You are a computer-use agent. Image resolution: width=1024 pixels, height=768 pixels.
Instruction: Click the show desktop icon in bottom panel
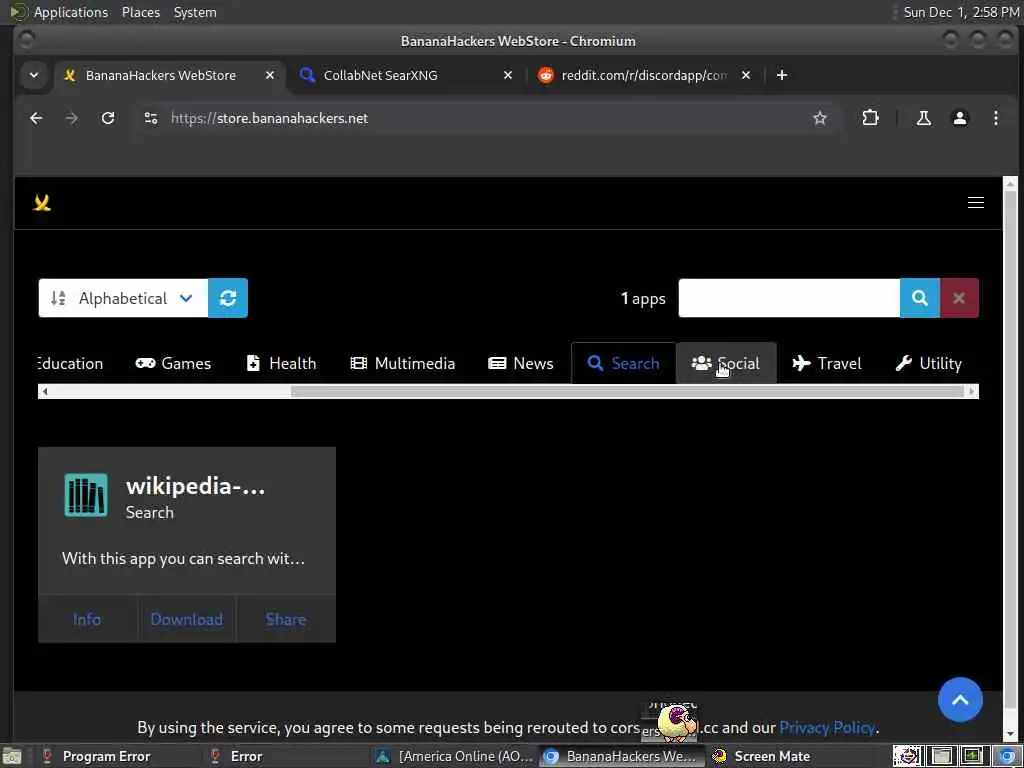11,756
